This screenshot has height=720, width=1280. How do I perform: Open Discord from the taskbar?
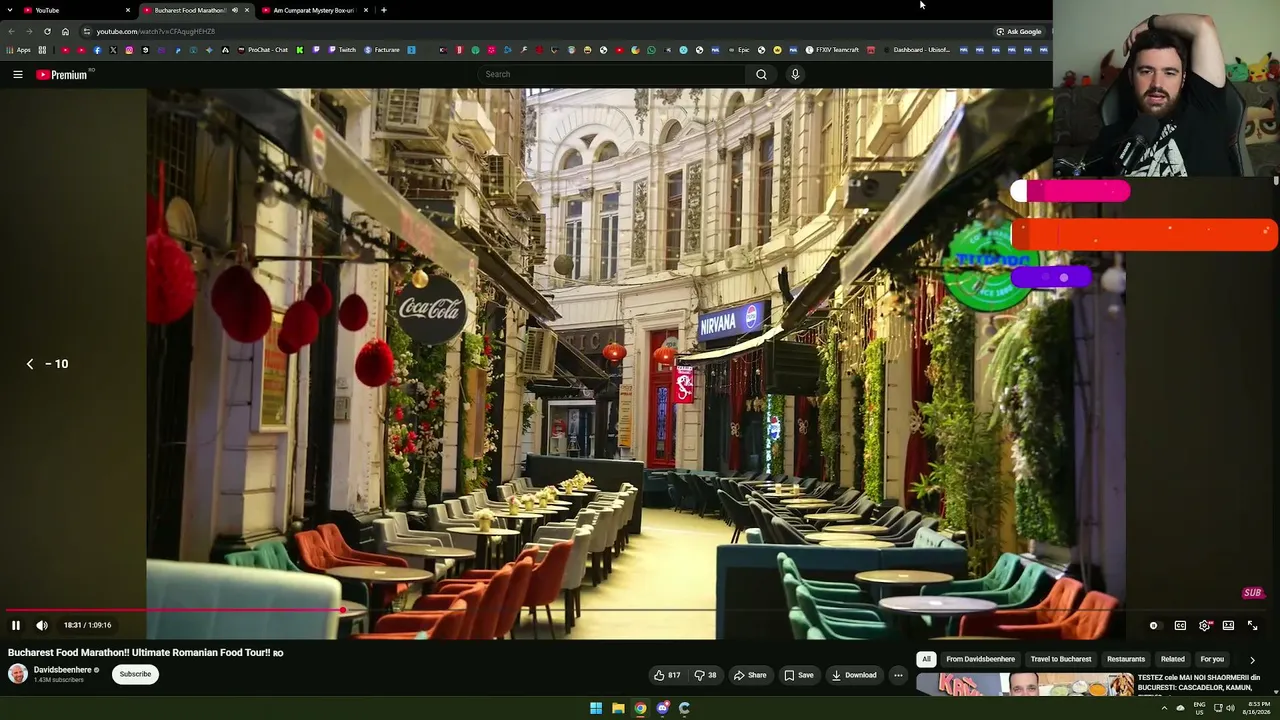pyautogui.click(x=662, y=708)
